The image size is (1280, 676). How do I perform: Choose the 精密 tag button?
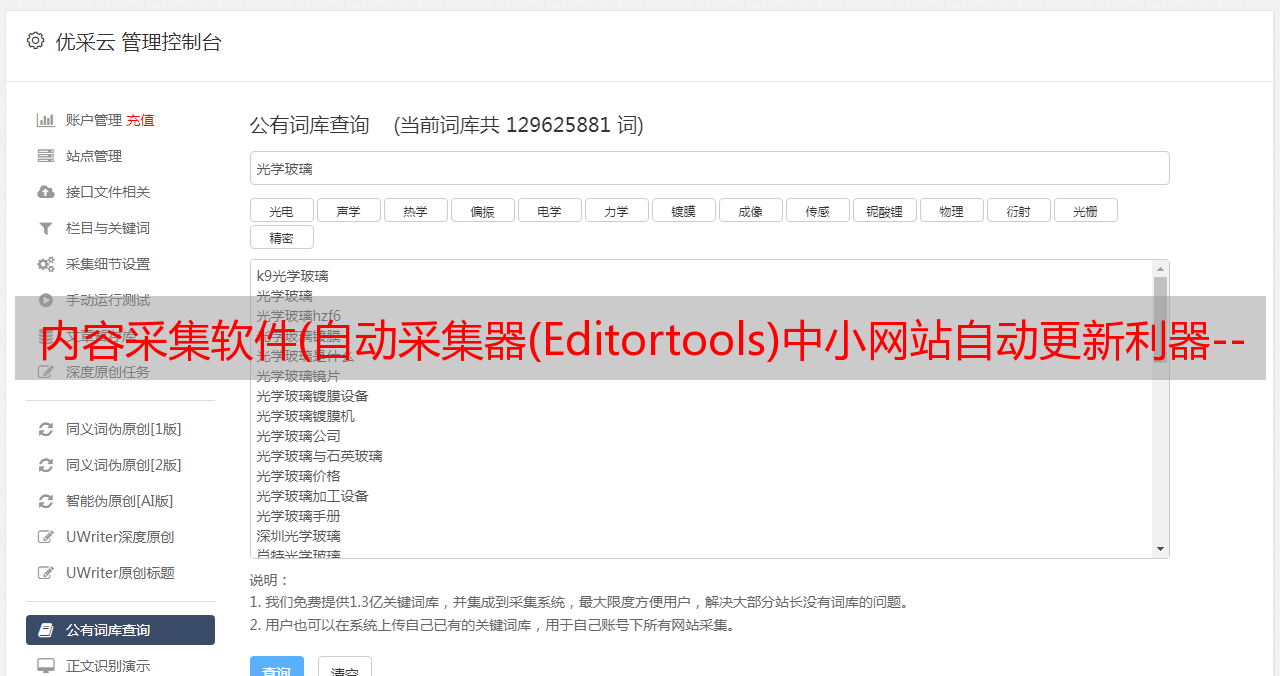[281, 237]
